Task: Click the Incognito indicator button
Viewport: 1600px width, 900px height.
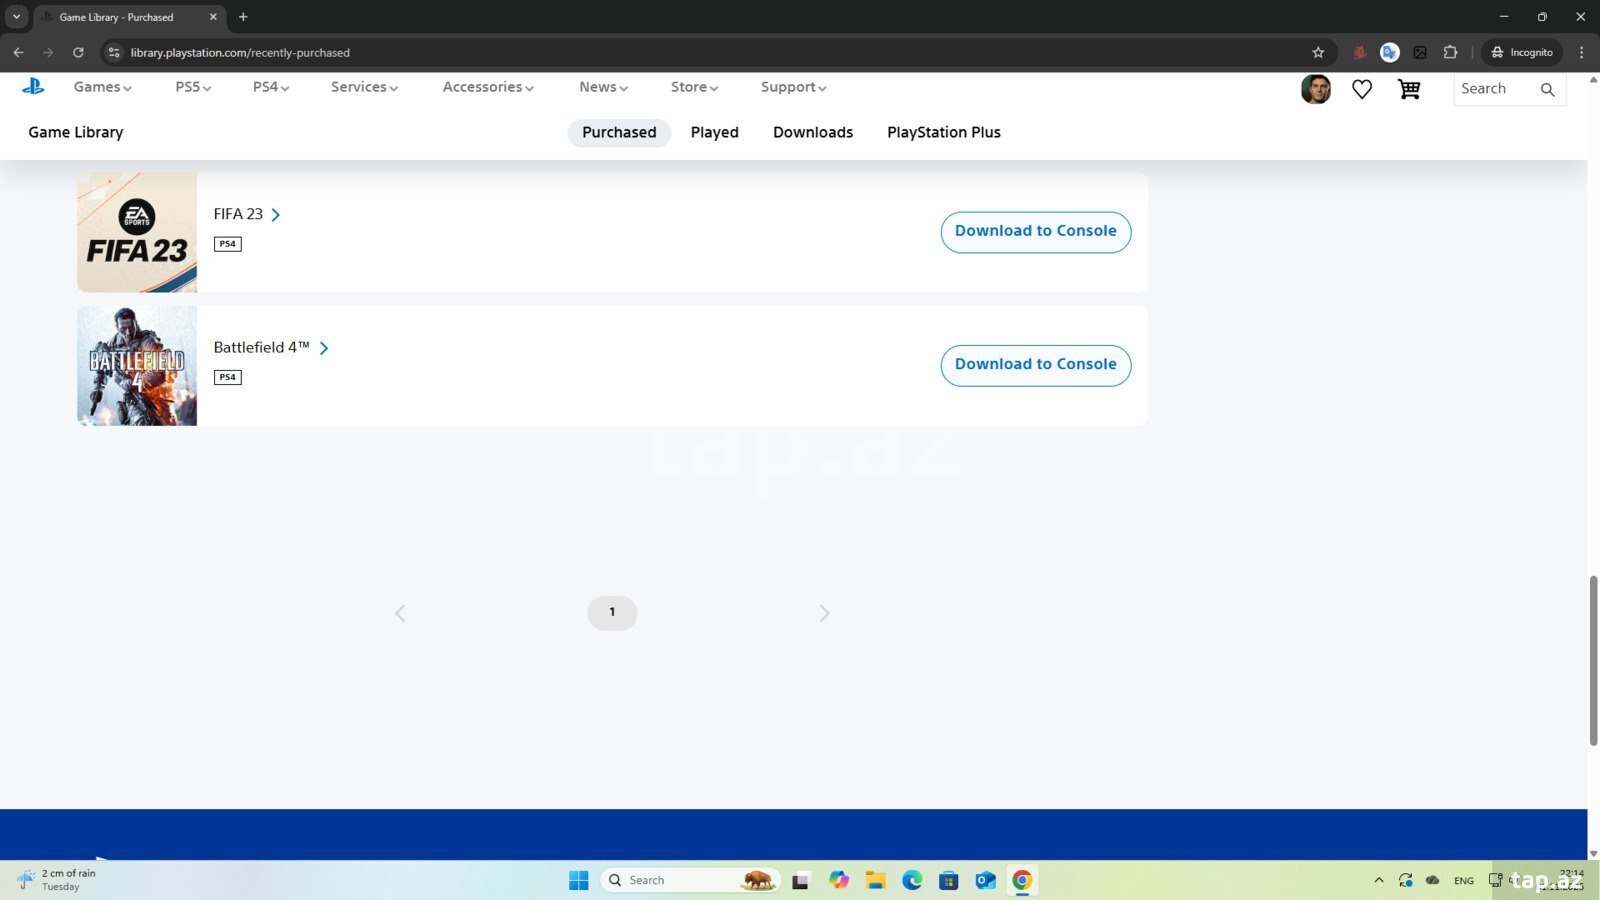Action: click(x=1522, y=52)
